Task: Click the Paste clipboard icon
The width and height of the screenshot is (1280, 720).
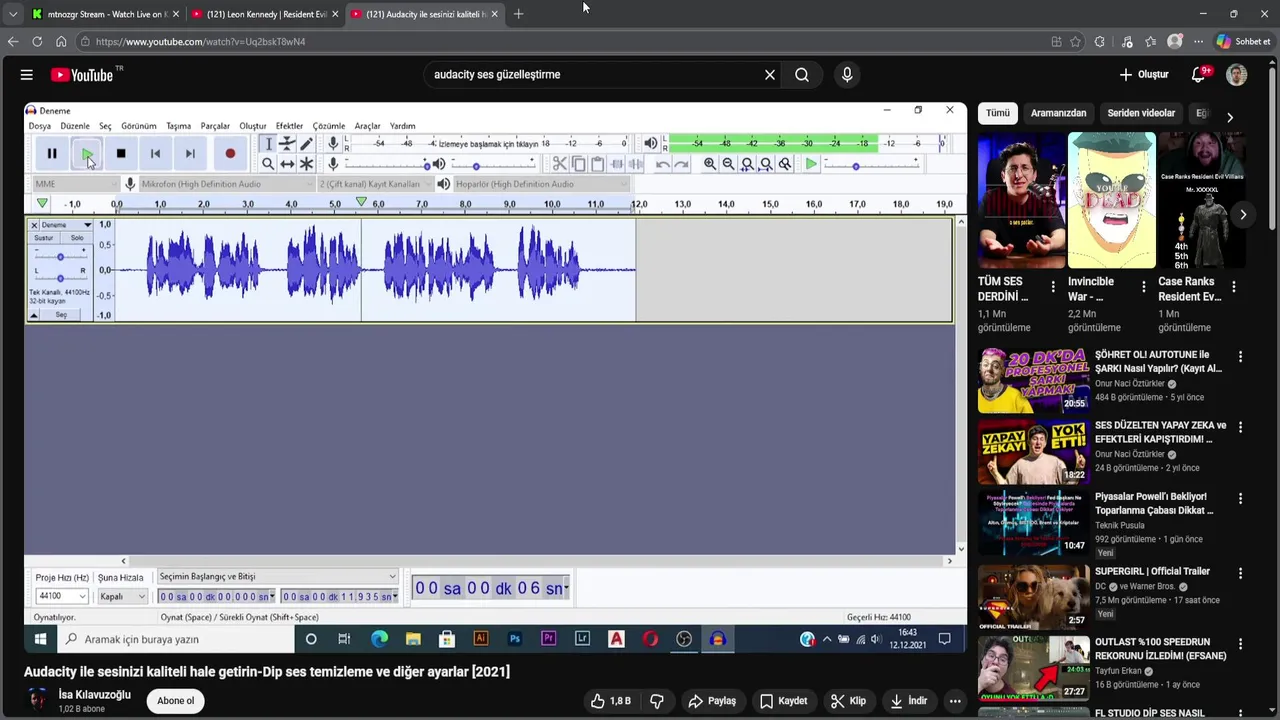Action: (598, 164)
